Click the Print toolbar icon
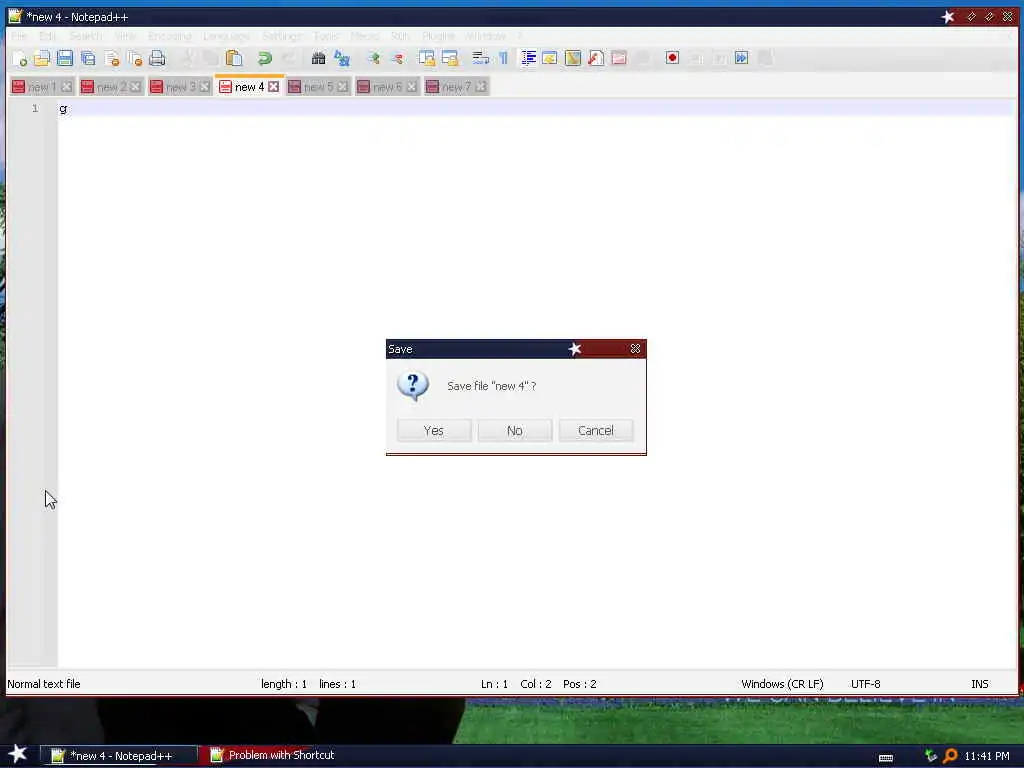The height and width of the screenshot is (768, 1024). [157, 59]
